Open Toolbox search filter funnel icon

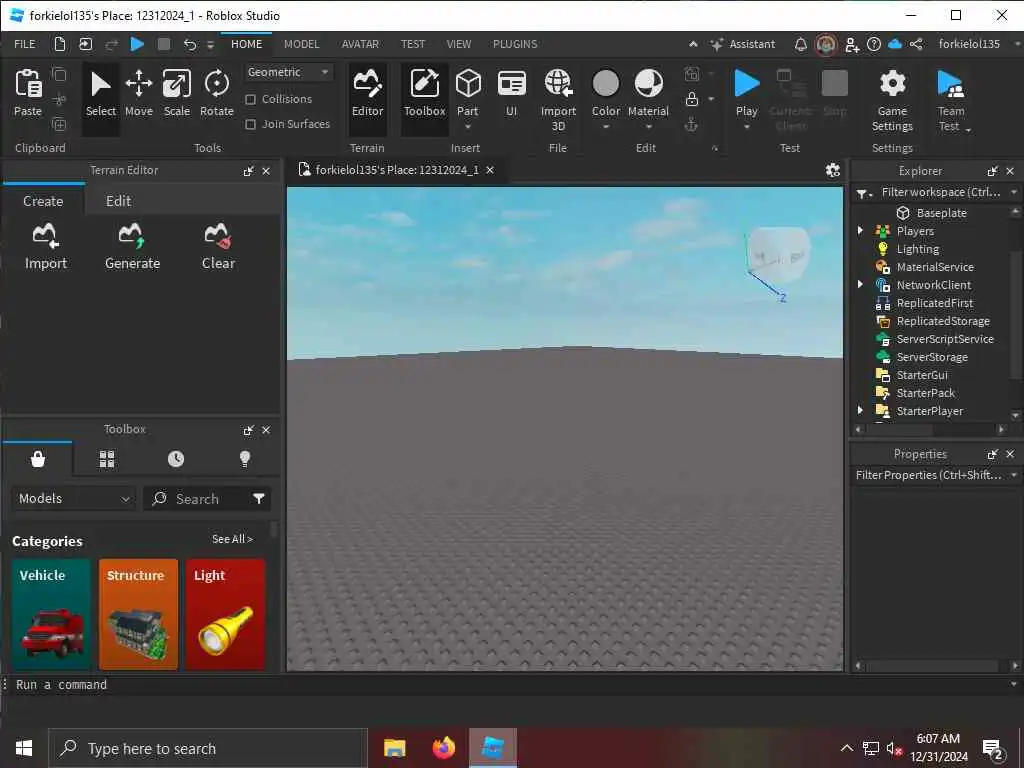259,499
